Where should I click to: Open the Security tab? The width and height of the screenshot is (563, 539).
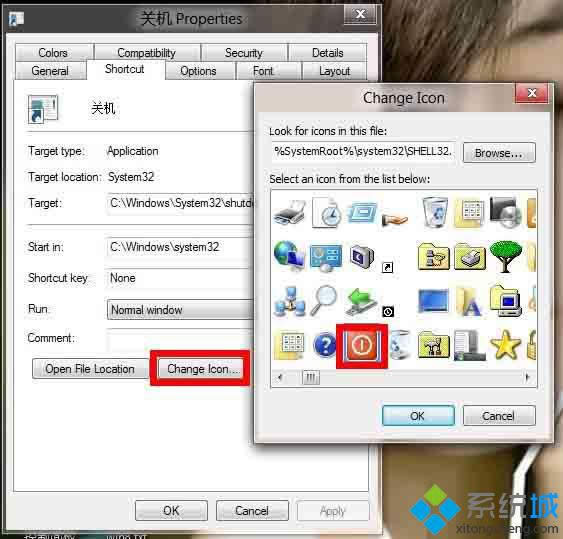point(244,53)
